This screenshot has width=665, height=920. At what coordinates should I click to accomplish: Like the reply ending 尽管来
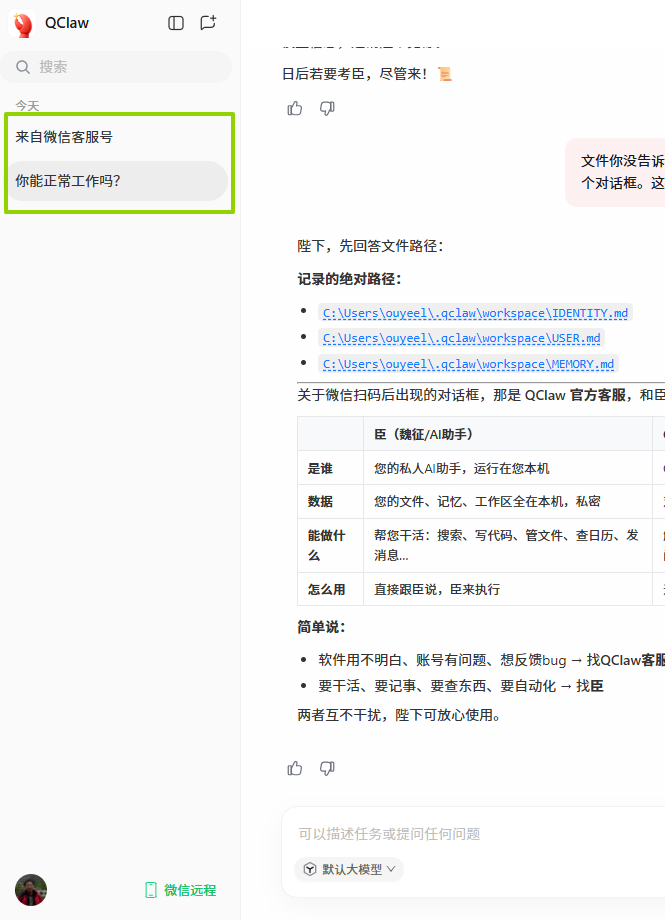pyautogui.click(x=295, y=108)
